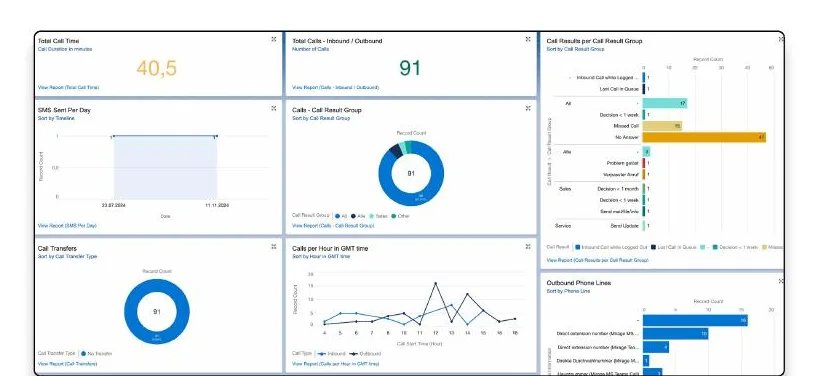Click the No Answer bar showing 47
817x376 pixels.
[704, 137]
